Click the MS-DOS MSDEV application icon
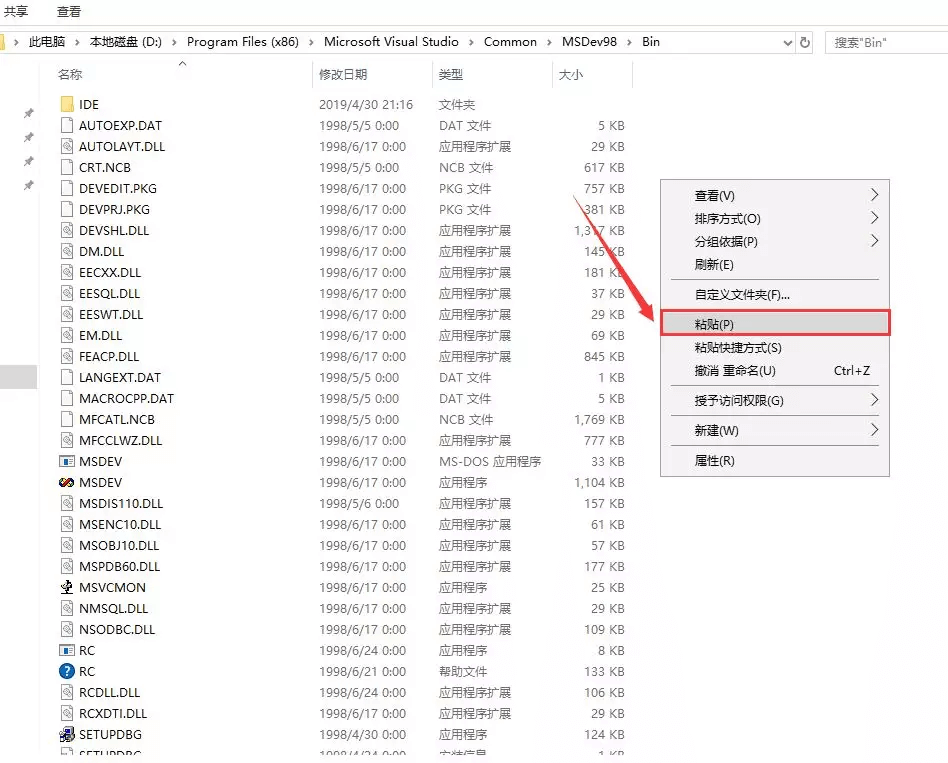Image resolution: width=948 pixels, height=763 pixels. (x=67, y=461)
